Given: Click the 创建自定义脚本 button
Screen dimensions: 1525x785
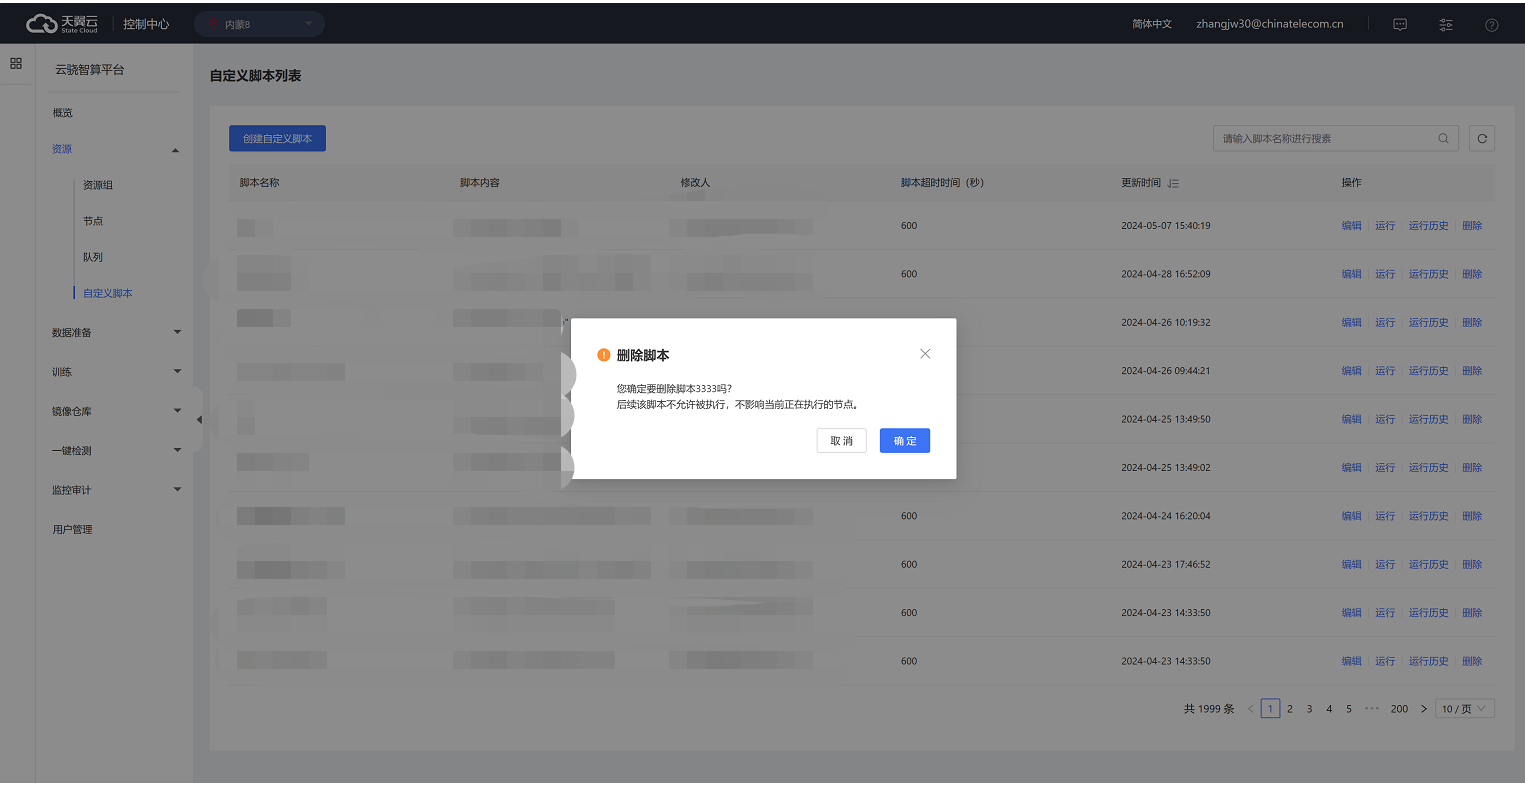Looking at the screenshot, I should point(278,139).
